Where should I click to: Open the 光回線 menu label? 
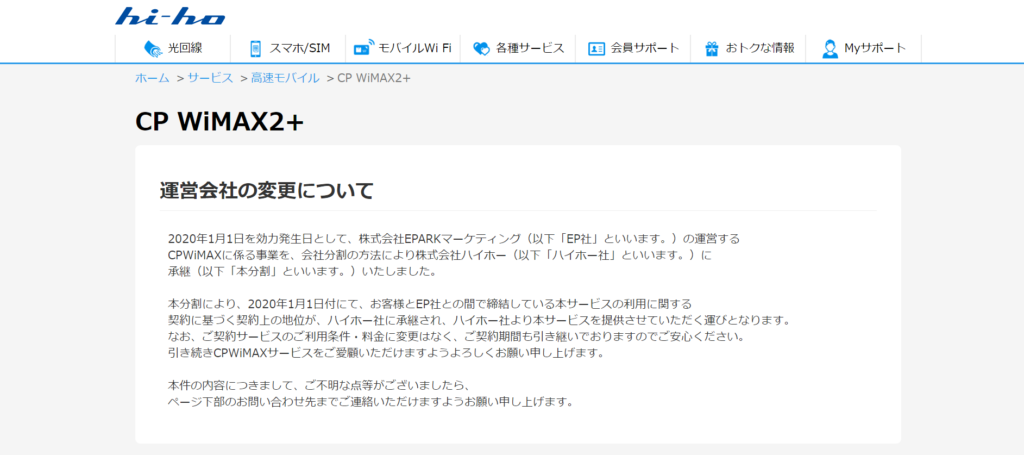coord(185,48)
